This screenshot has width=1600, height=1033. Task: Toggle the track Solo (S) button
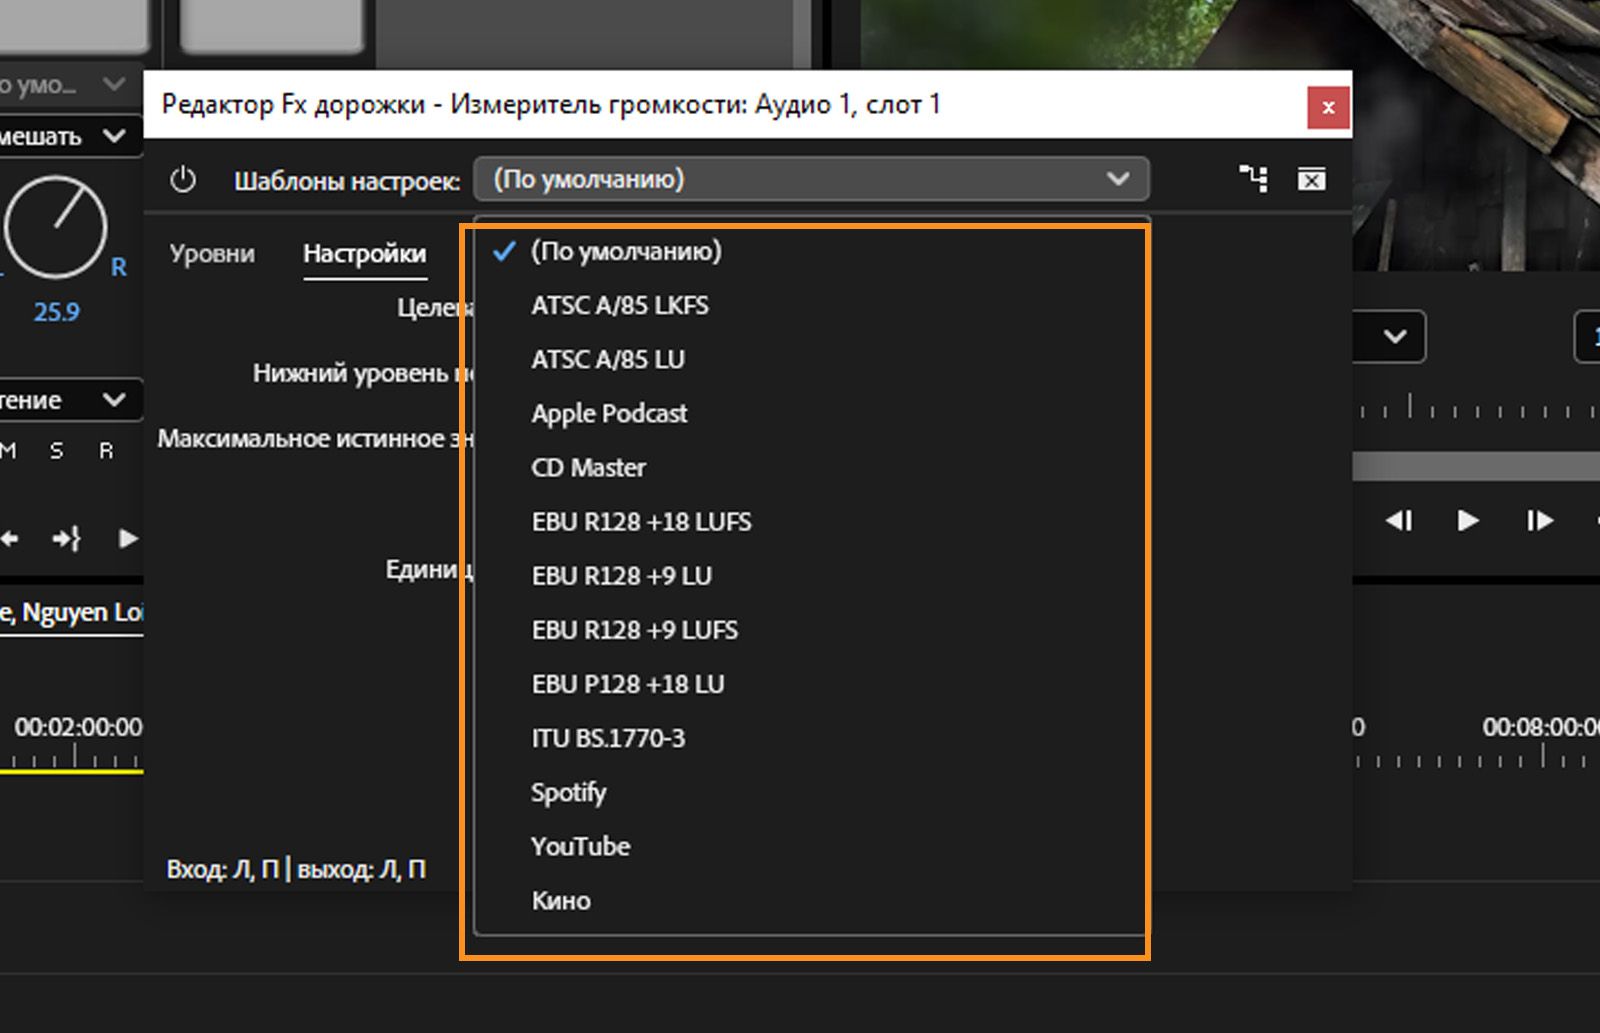pos(56,451)
